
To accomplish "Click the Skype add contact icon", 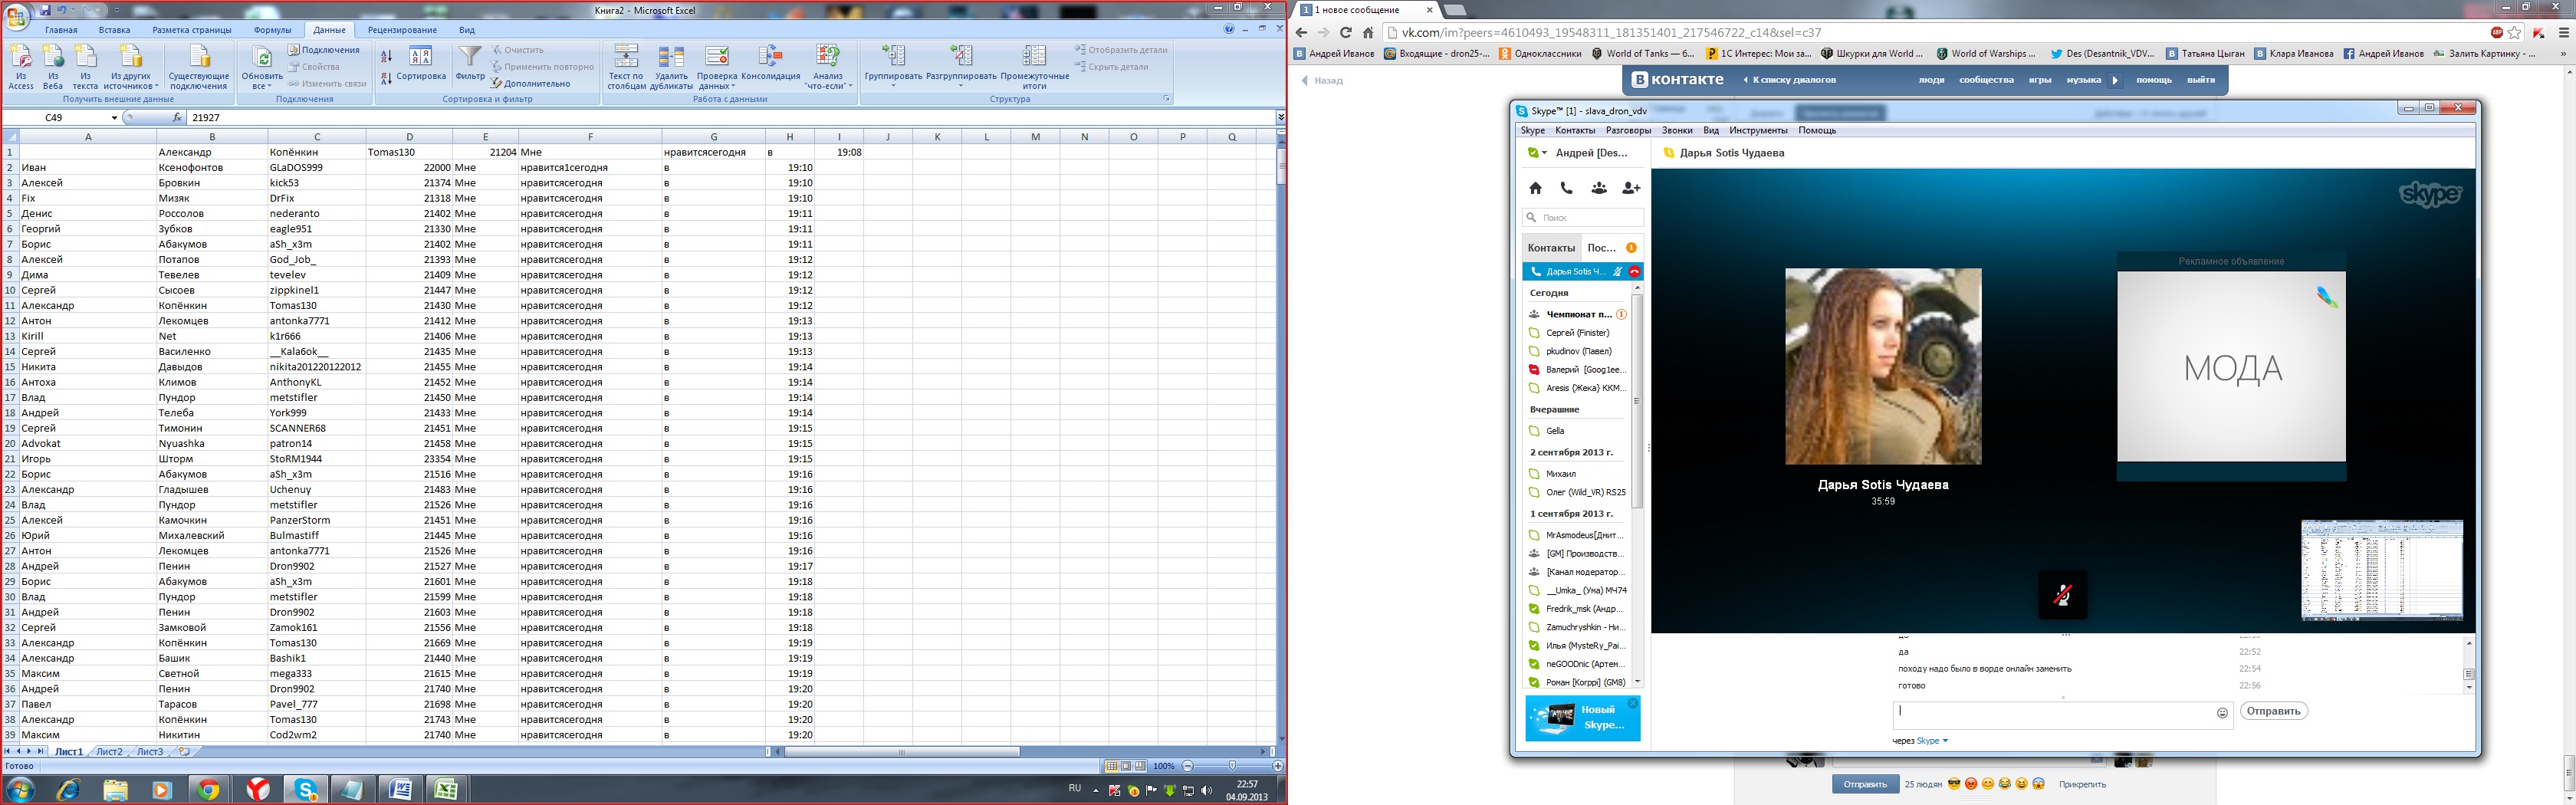I will point(1631,188).
